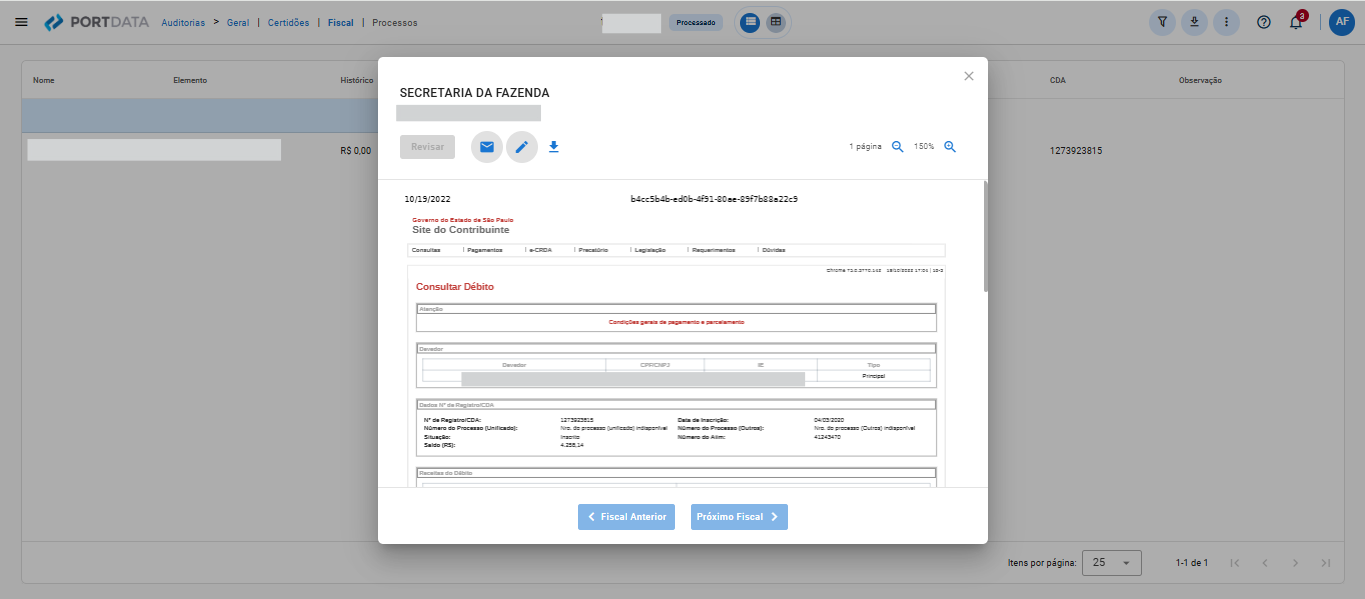Download the document from the dialog
The image size is (1365, 599).
click(554, 147)
